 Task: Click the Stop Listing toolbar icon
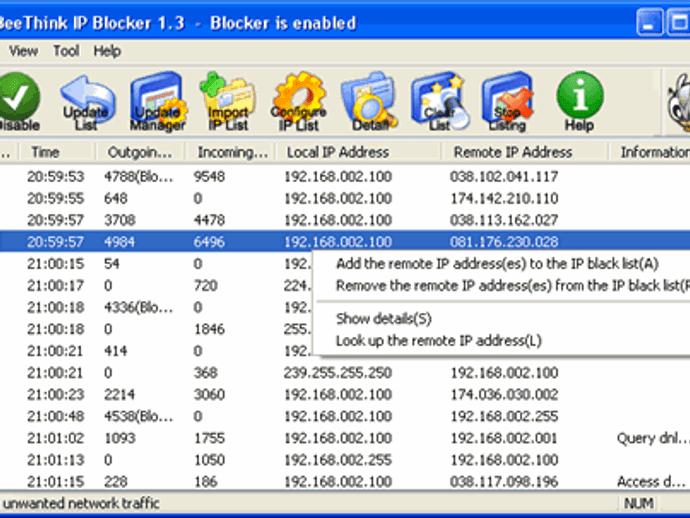(x=508, y=102)
